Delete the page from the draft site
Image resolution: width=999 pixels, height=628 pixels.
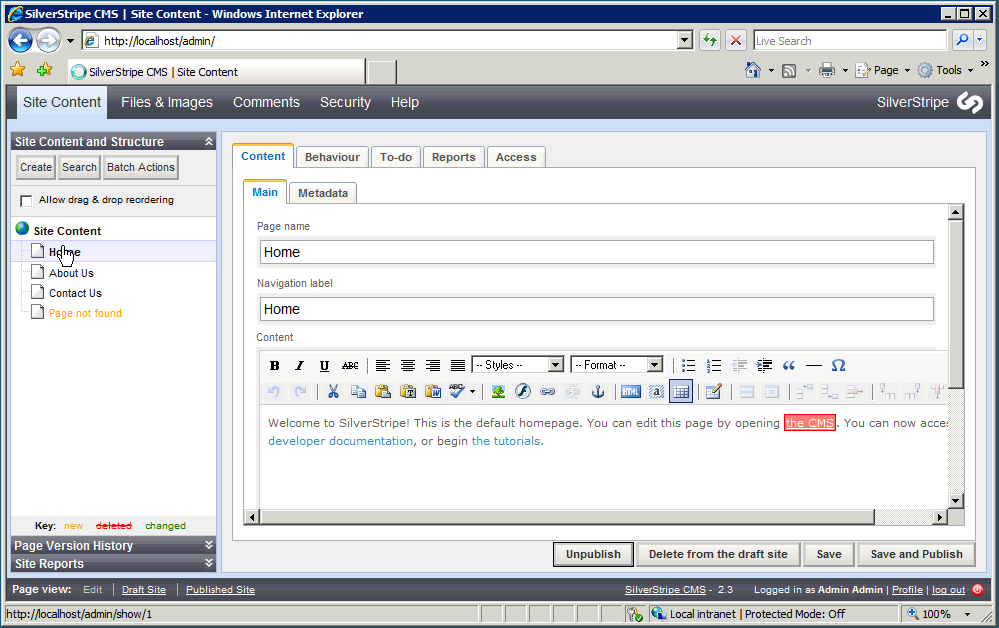coord(718,554)
